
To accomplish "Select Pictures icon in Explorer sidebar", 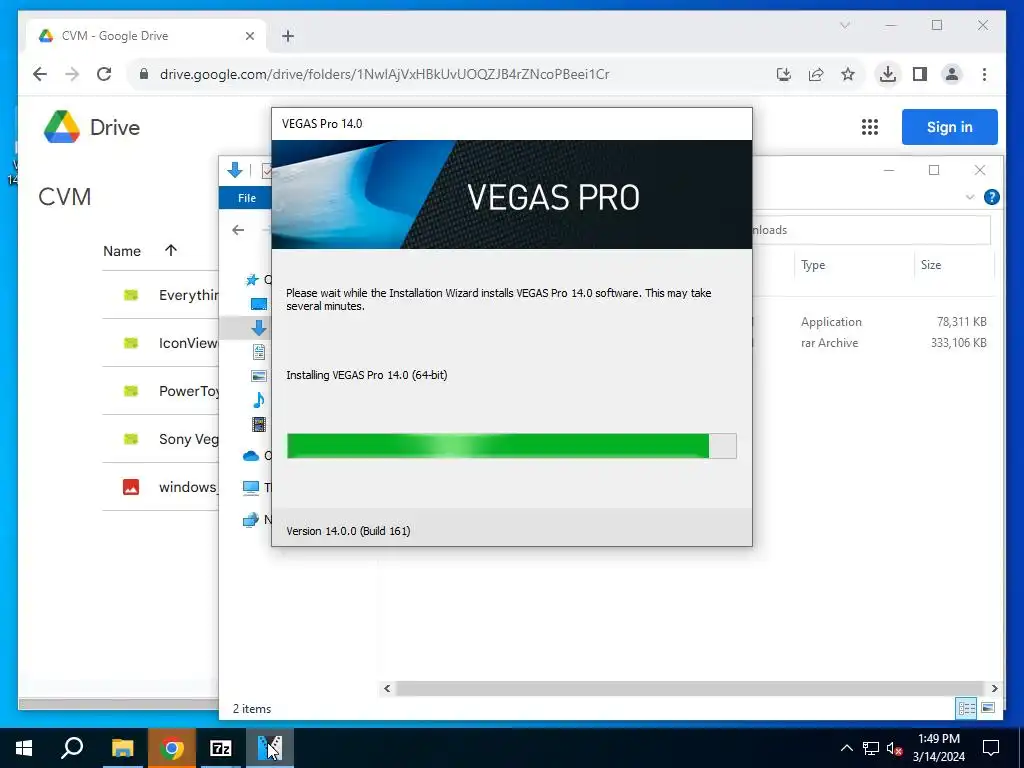I will coord(259,376).
